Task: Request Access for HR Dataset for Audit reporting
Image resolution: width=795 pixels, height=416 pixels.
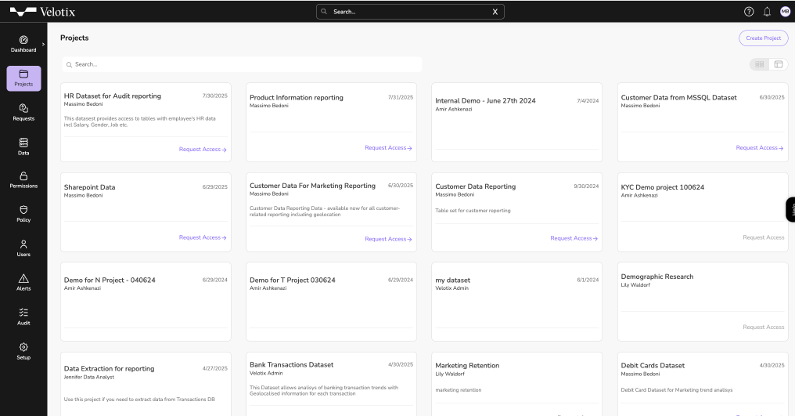Action: 202,149
